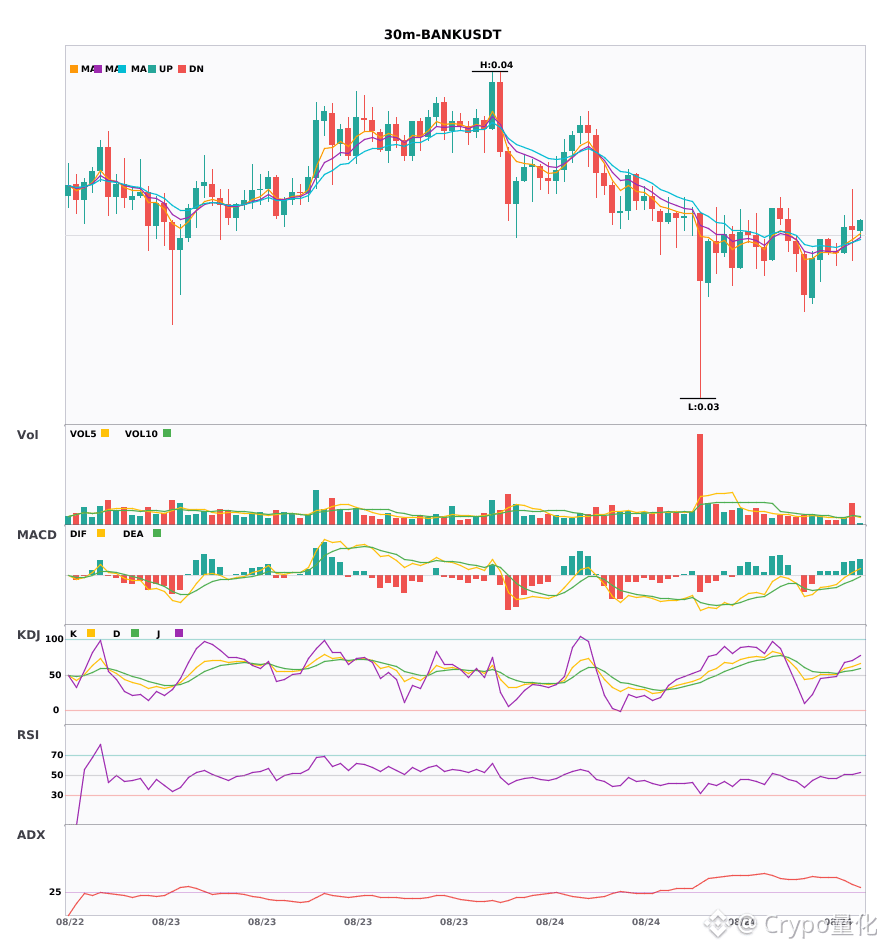Click the green UP legend swatch

click(x=152, y=69)
